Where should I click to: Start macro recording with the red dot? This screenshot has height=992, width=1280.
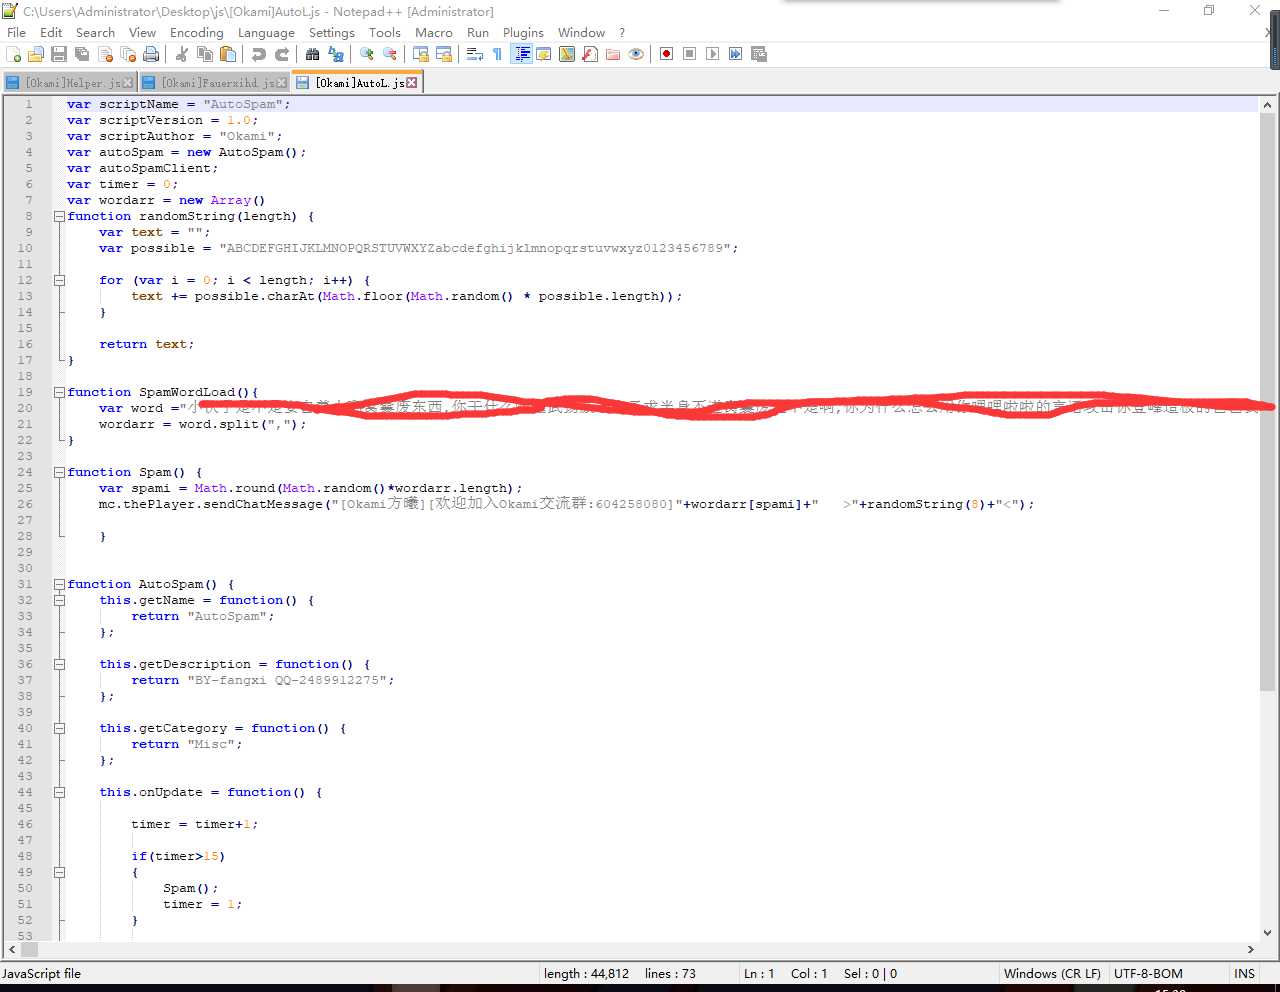coord(666,54)
